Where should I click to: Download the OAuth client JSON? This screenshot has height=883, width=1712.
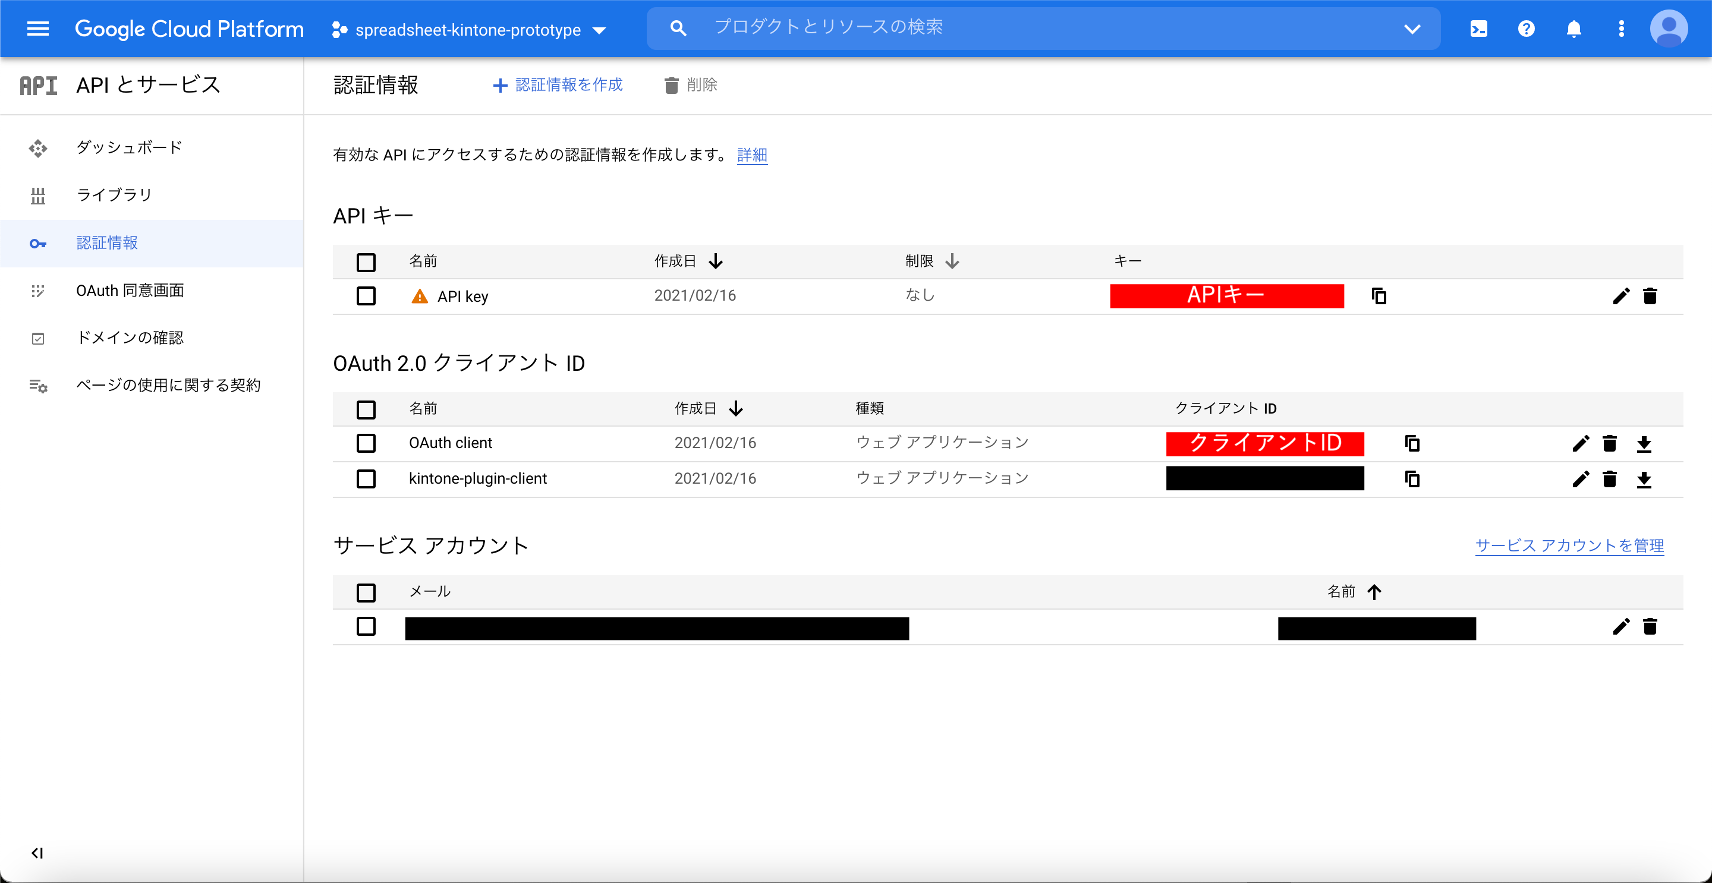coord(1643,444)
